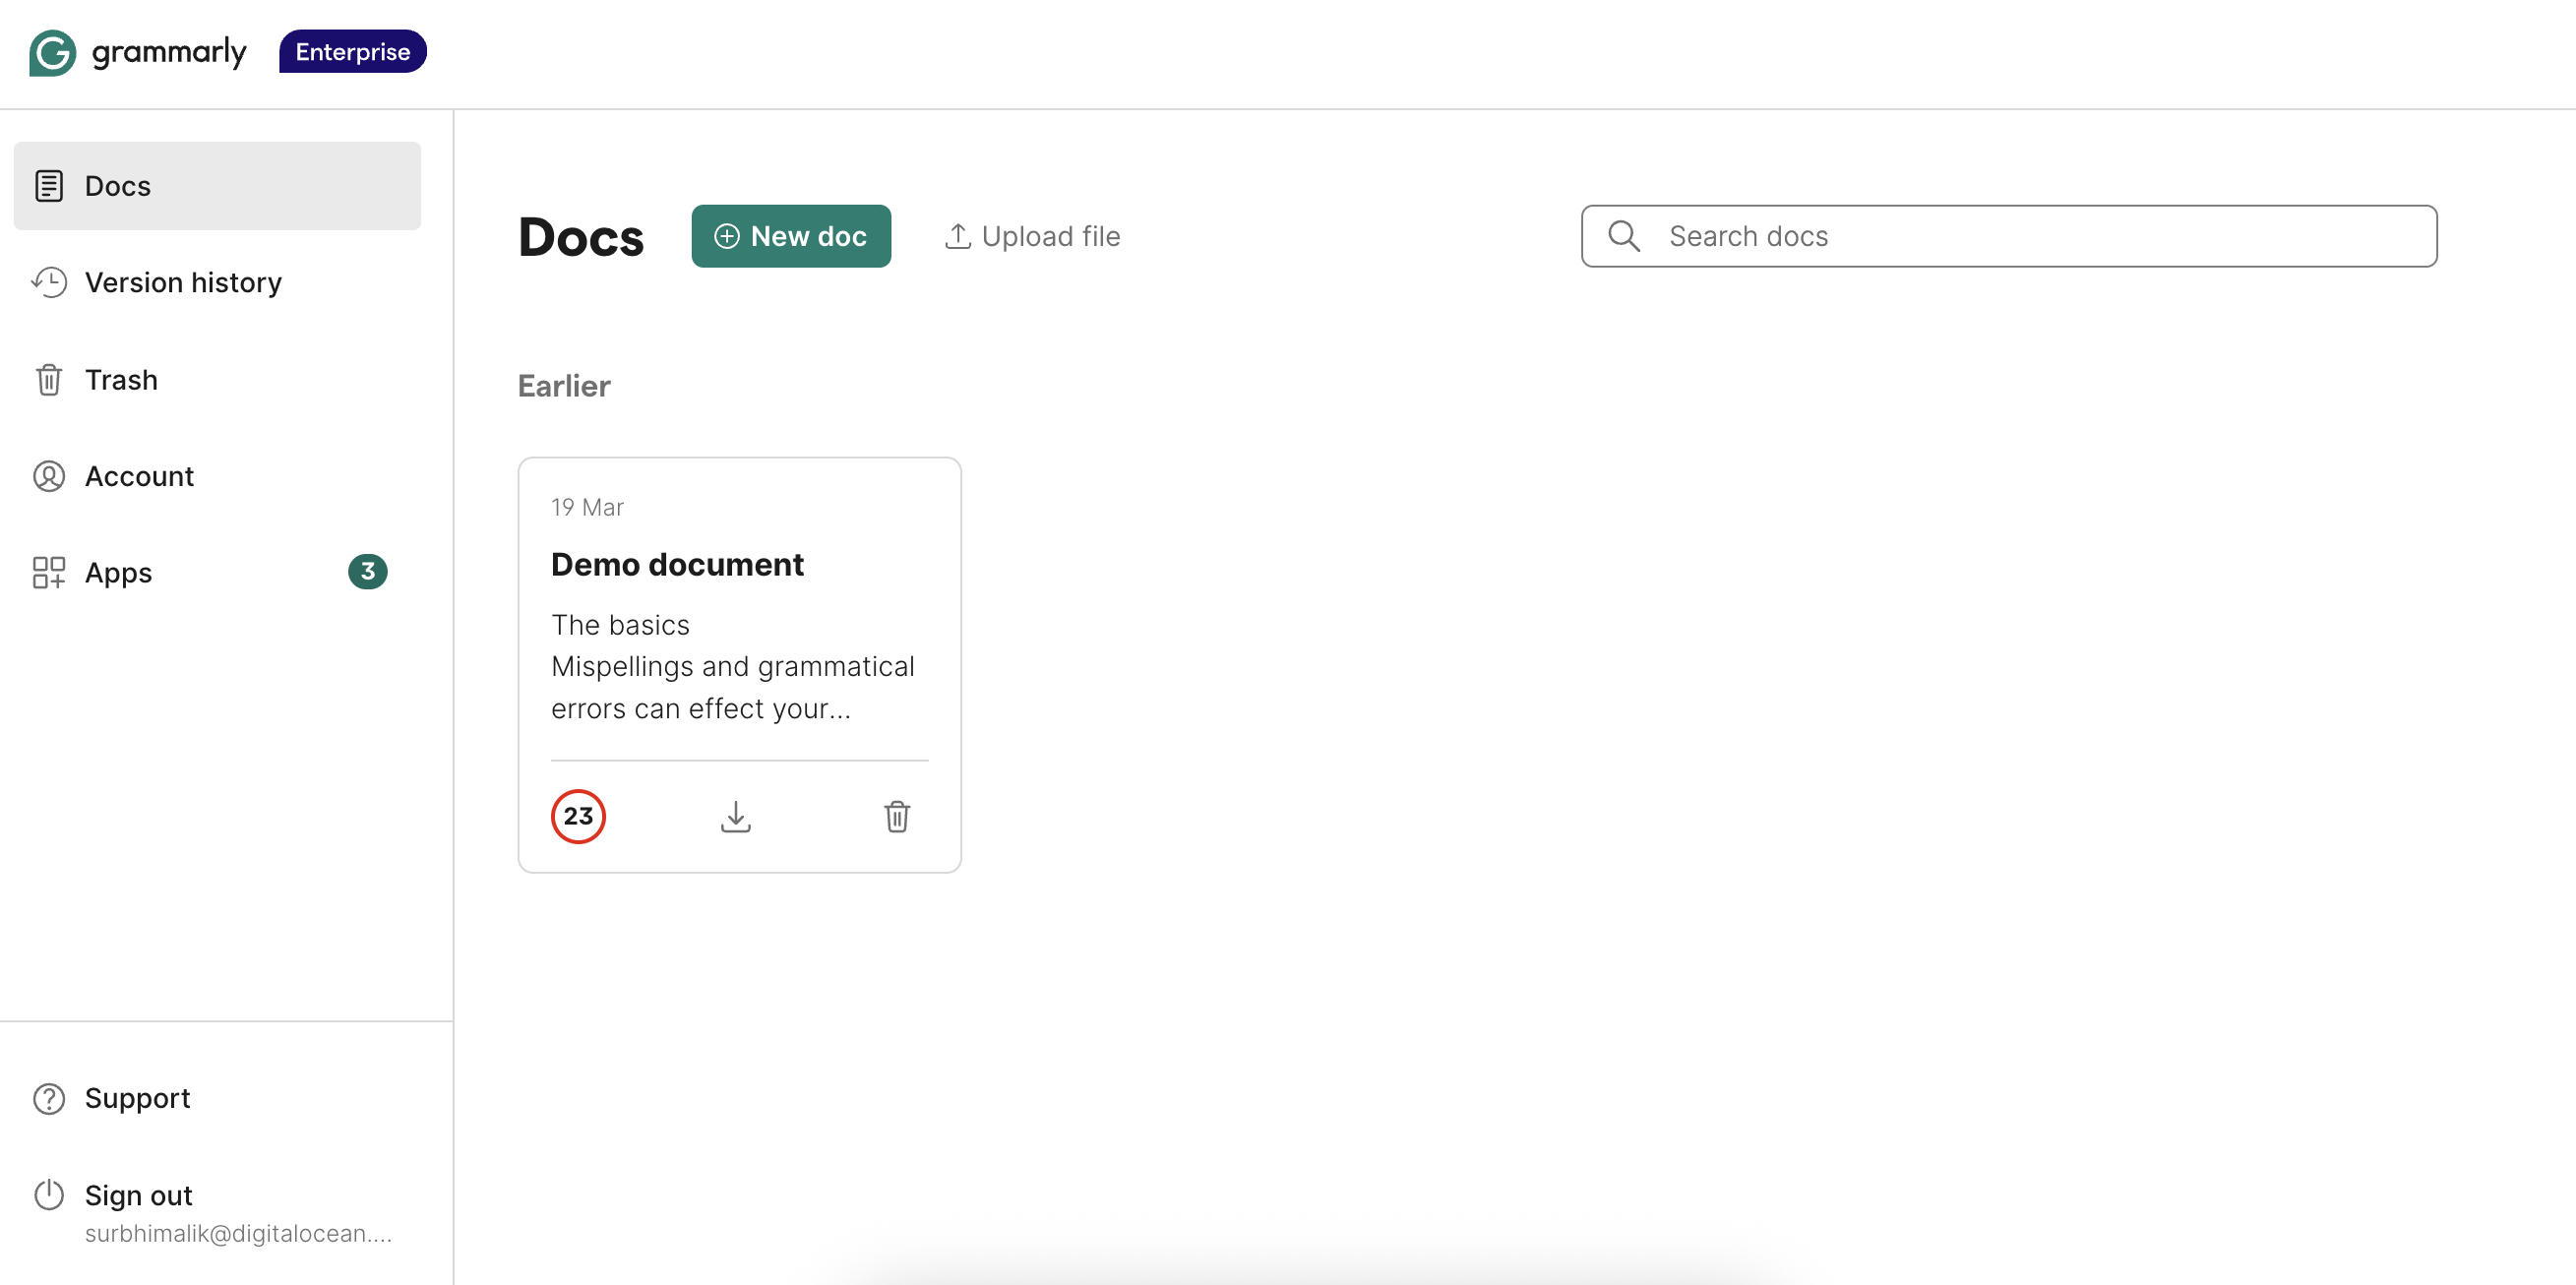2576x1285 pixels.
Task: Go to Trash in sidebar
Action: (x=121, y=380)
